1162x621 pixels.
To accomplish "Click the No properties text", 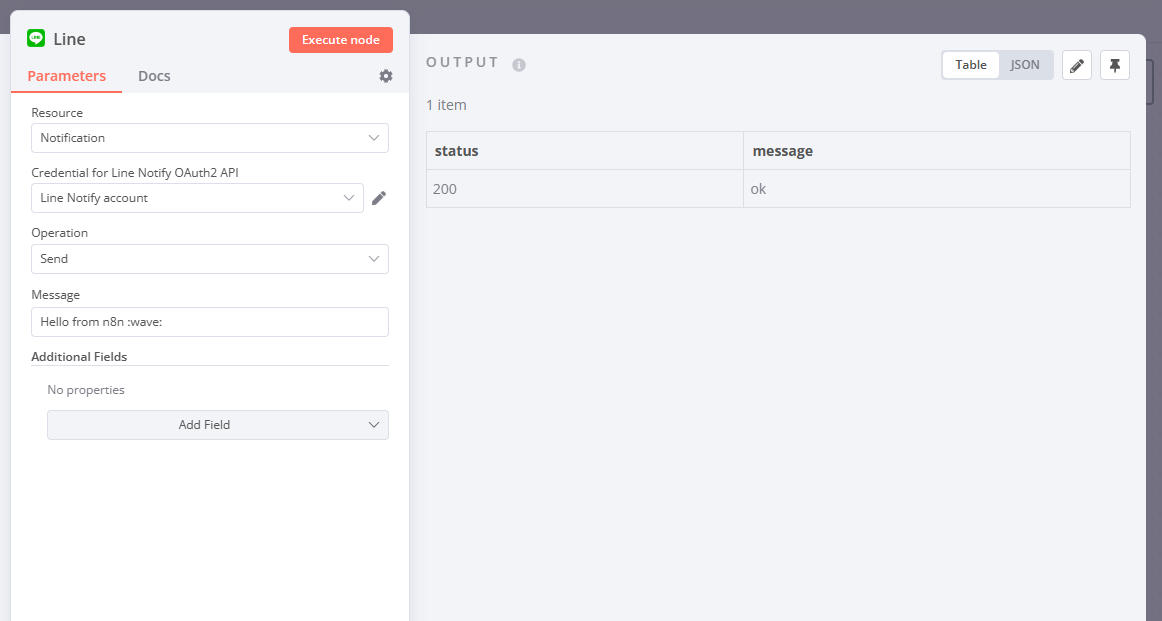I will (86, 390).
